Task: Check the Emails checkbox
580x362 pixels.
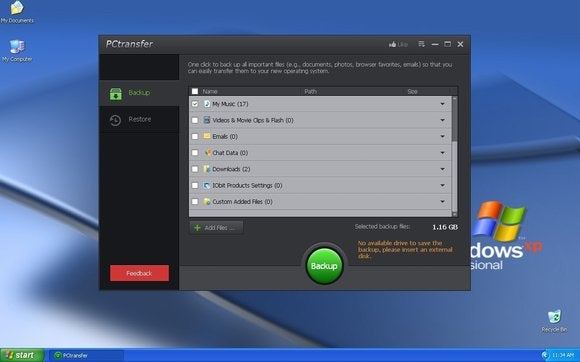Action: (x=195, y=136)
